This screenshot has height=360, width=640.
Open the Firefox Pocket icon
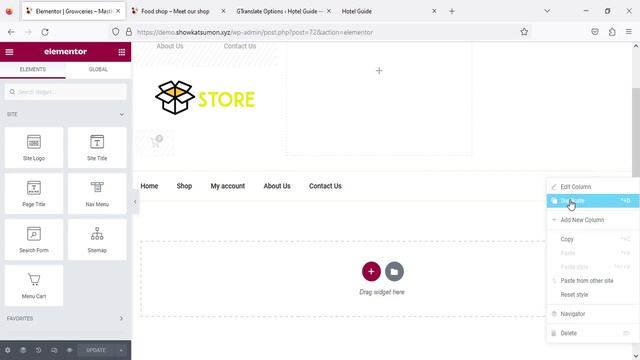tap(595, 32)
